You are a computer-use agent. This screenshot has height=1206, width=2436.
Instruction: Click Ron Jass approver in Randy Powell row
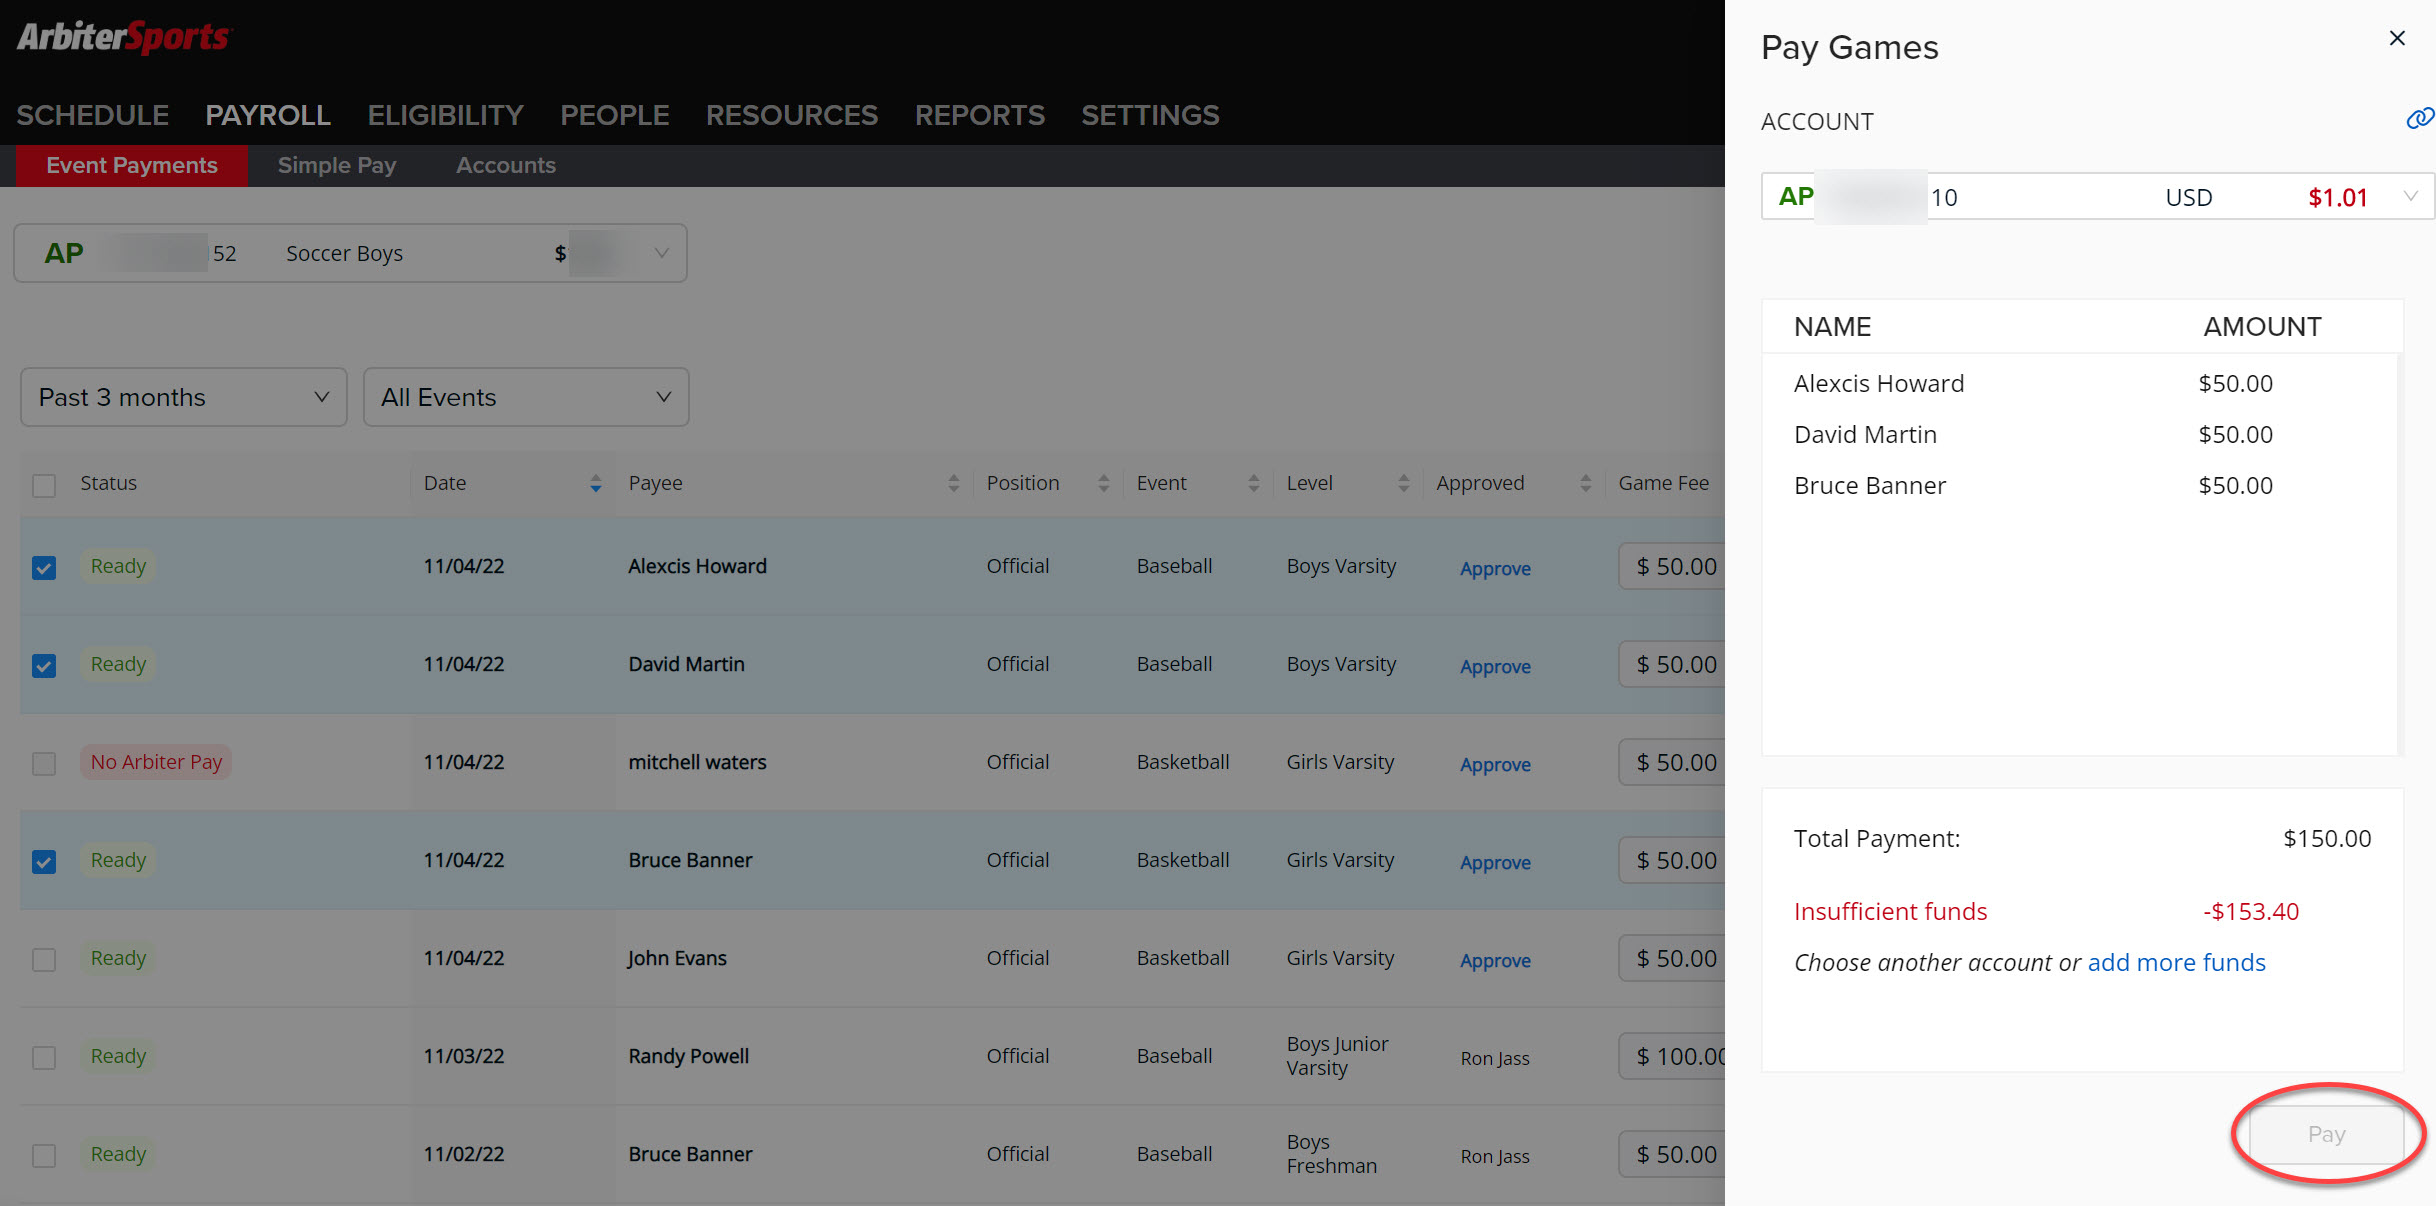1495,1058
